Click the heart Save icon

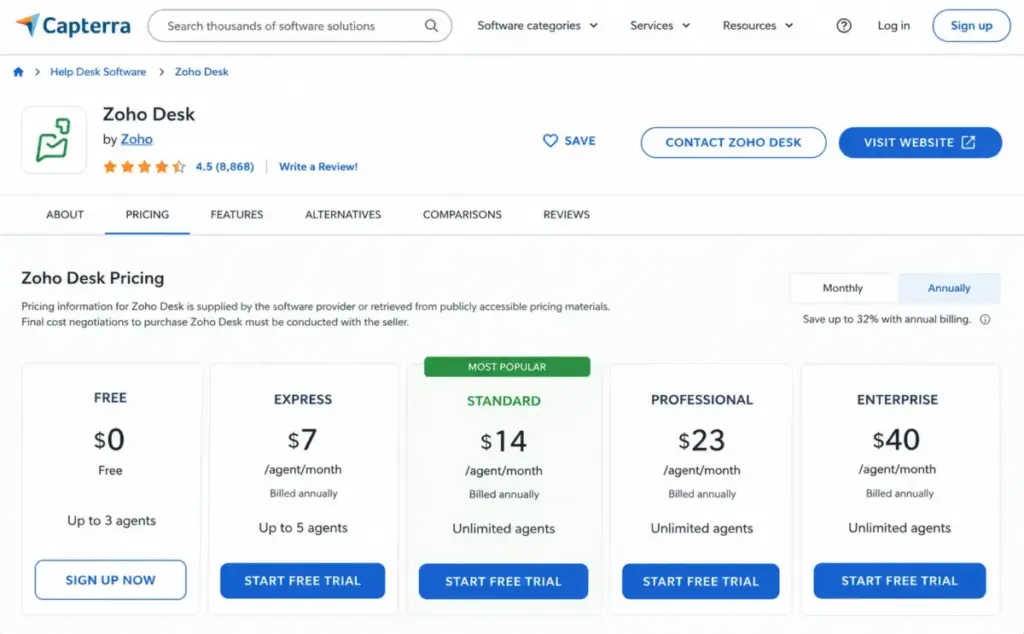pyautogui.click(x=551, y=140)
